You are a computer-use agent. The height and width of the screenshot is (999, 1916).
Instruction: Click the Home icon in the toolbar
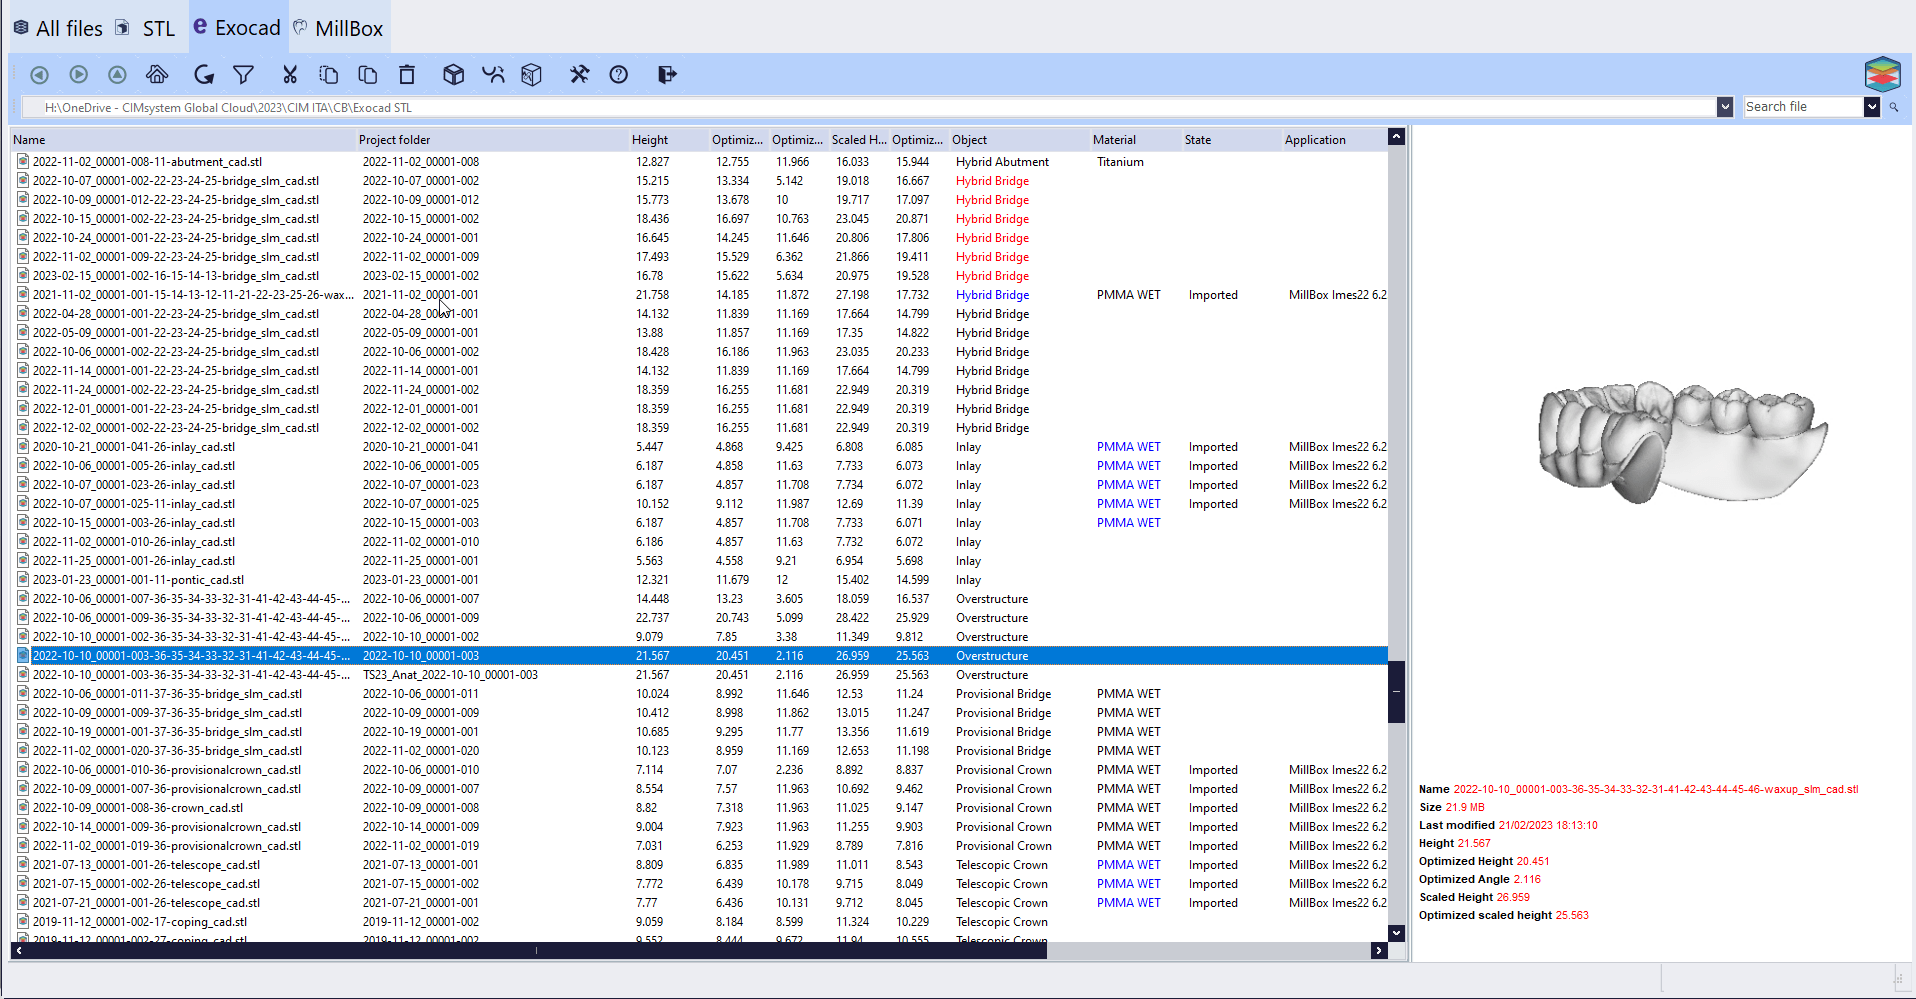[x=157, y=74]
